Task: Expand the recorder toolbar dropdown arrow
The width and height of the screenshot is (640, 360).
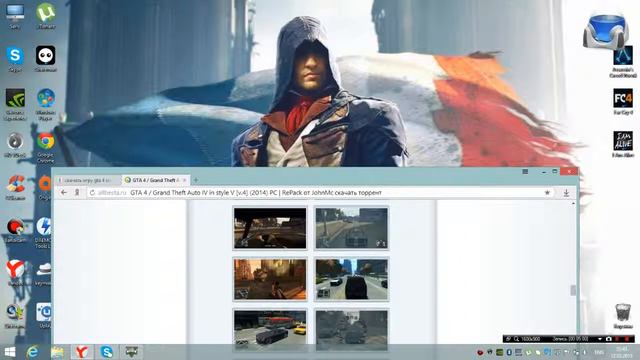Action: (600, 339)
